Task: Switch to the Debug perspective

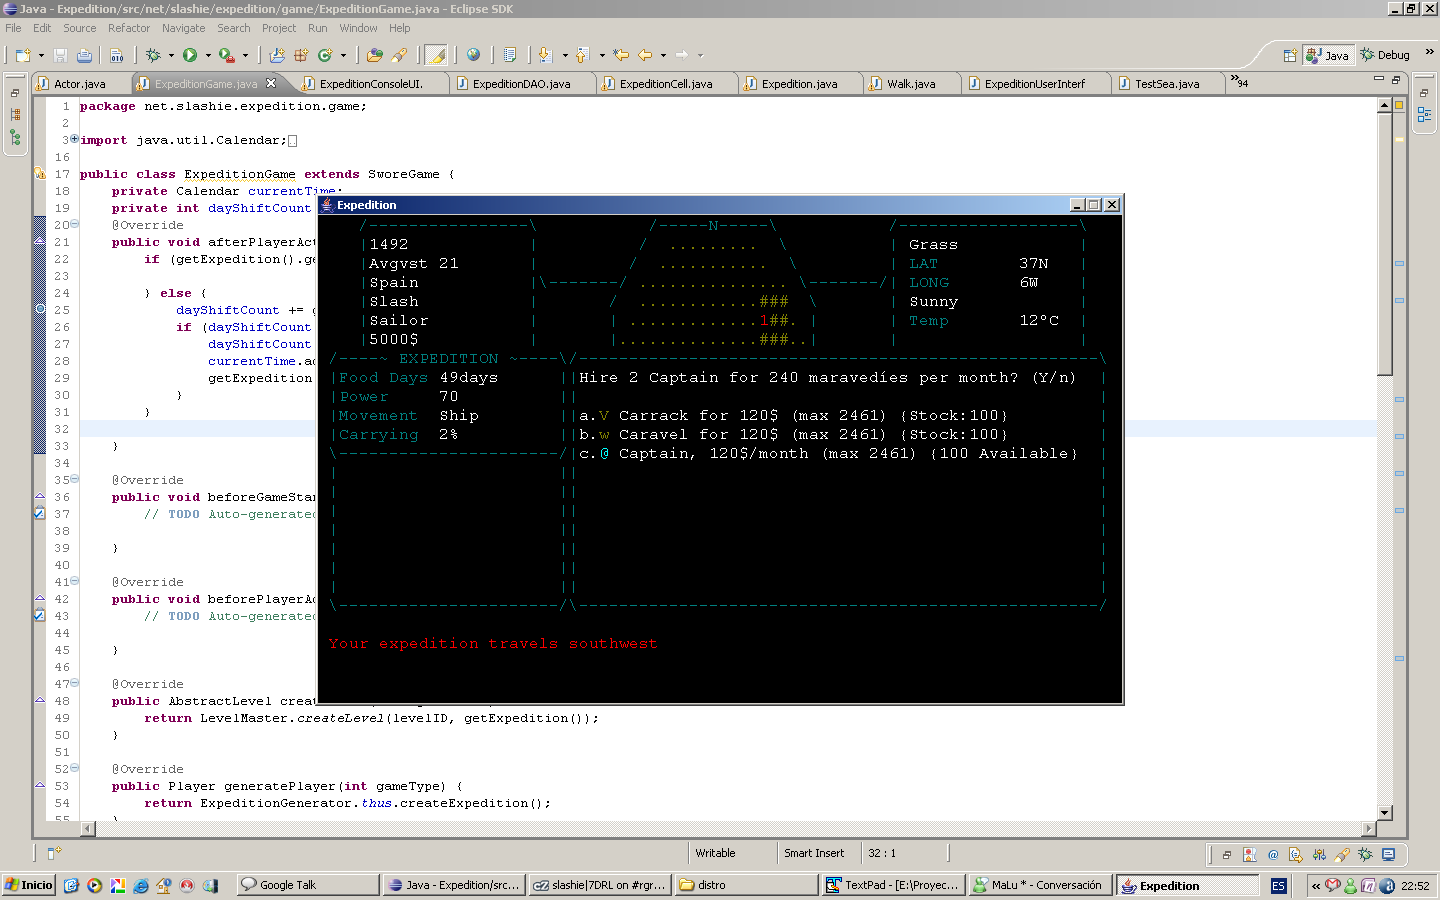Action: (1385, 55)
